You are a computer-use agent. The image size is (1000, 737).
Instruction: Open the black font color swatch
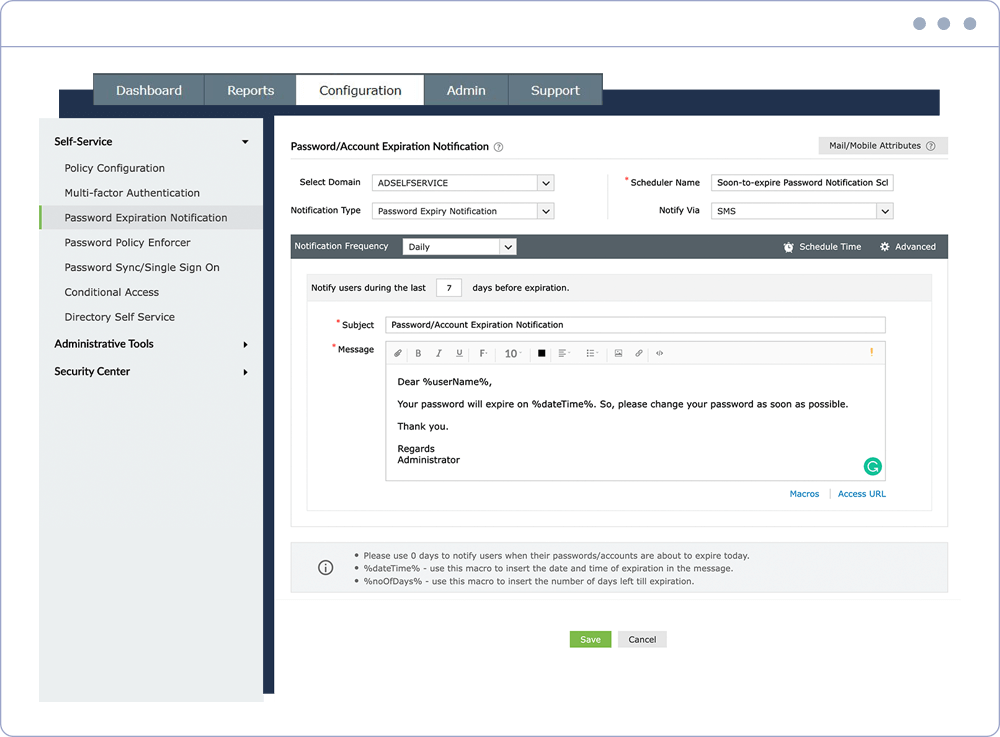pos(541,353)
